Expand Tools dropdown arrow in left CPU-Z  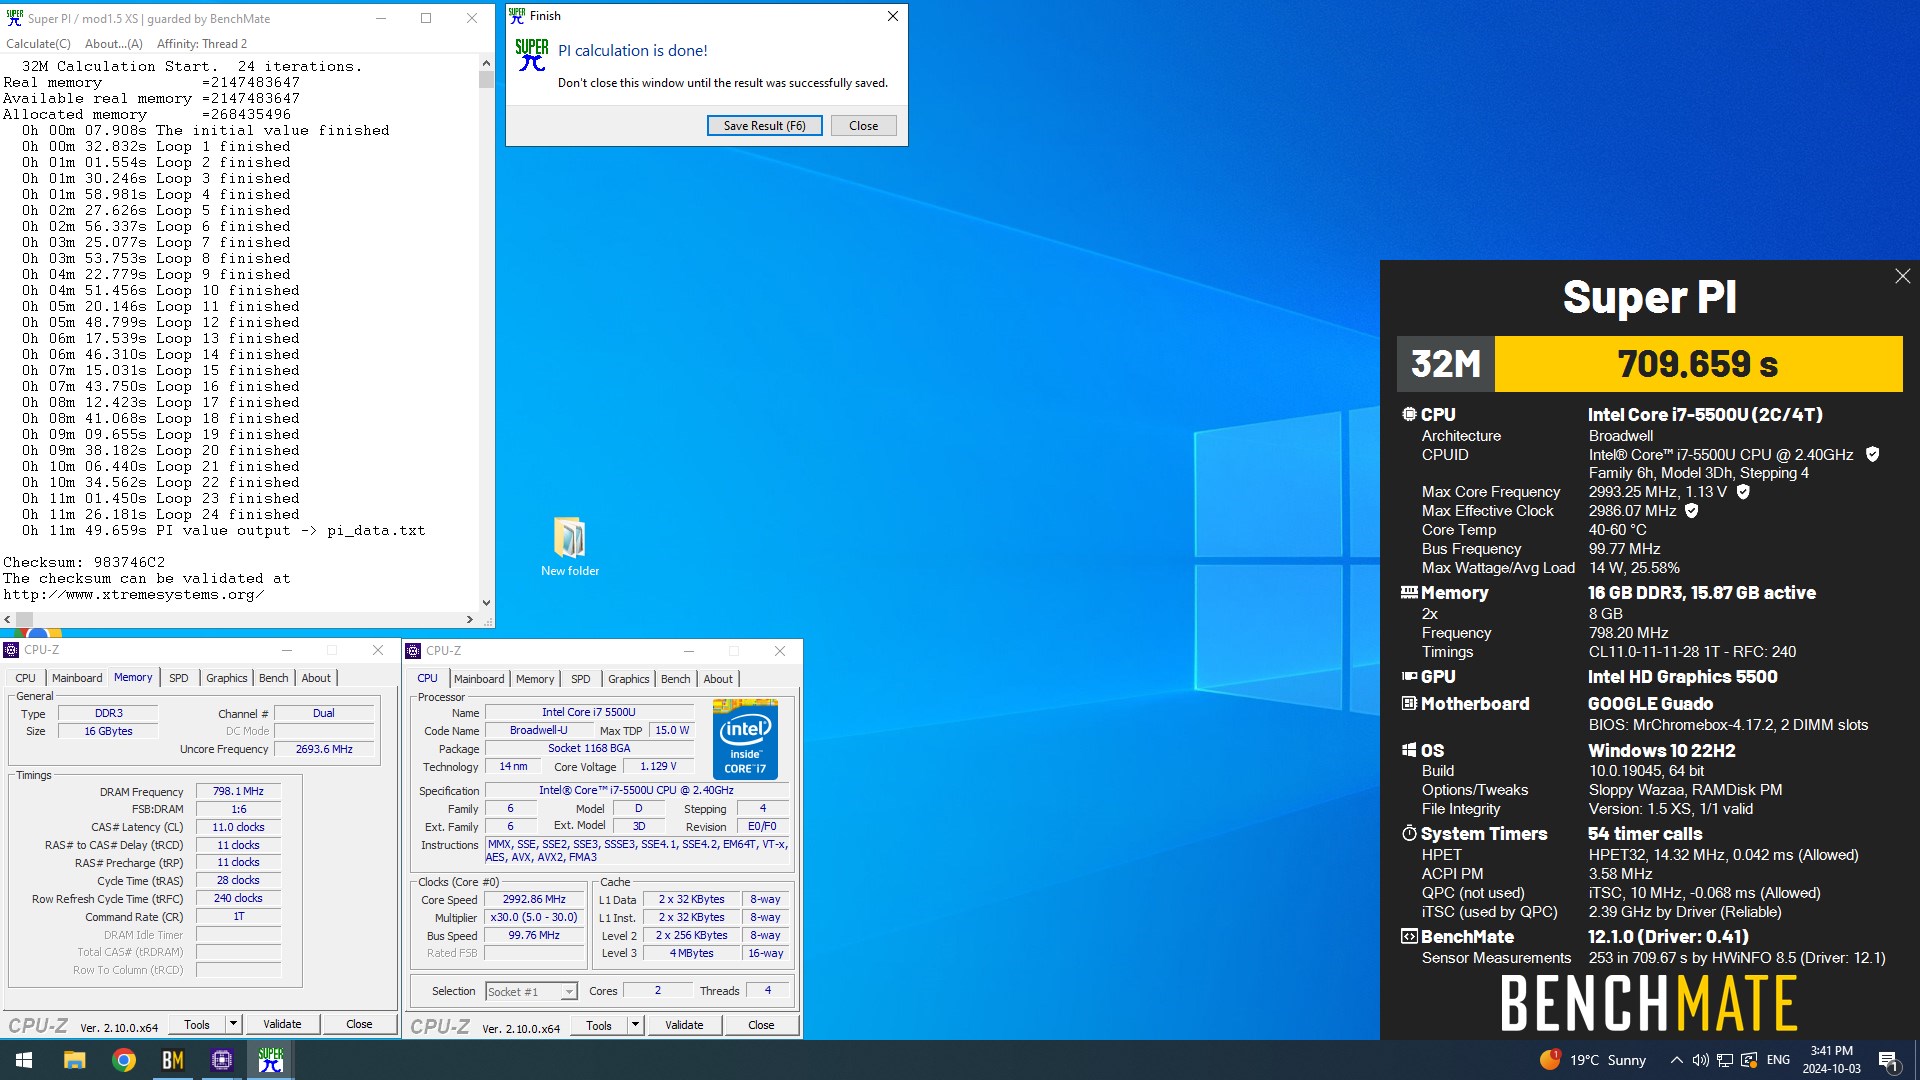point(233,1024)
